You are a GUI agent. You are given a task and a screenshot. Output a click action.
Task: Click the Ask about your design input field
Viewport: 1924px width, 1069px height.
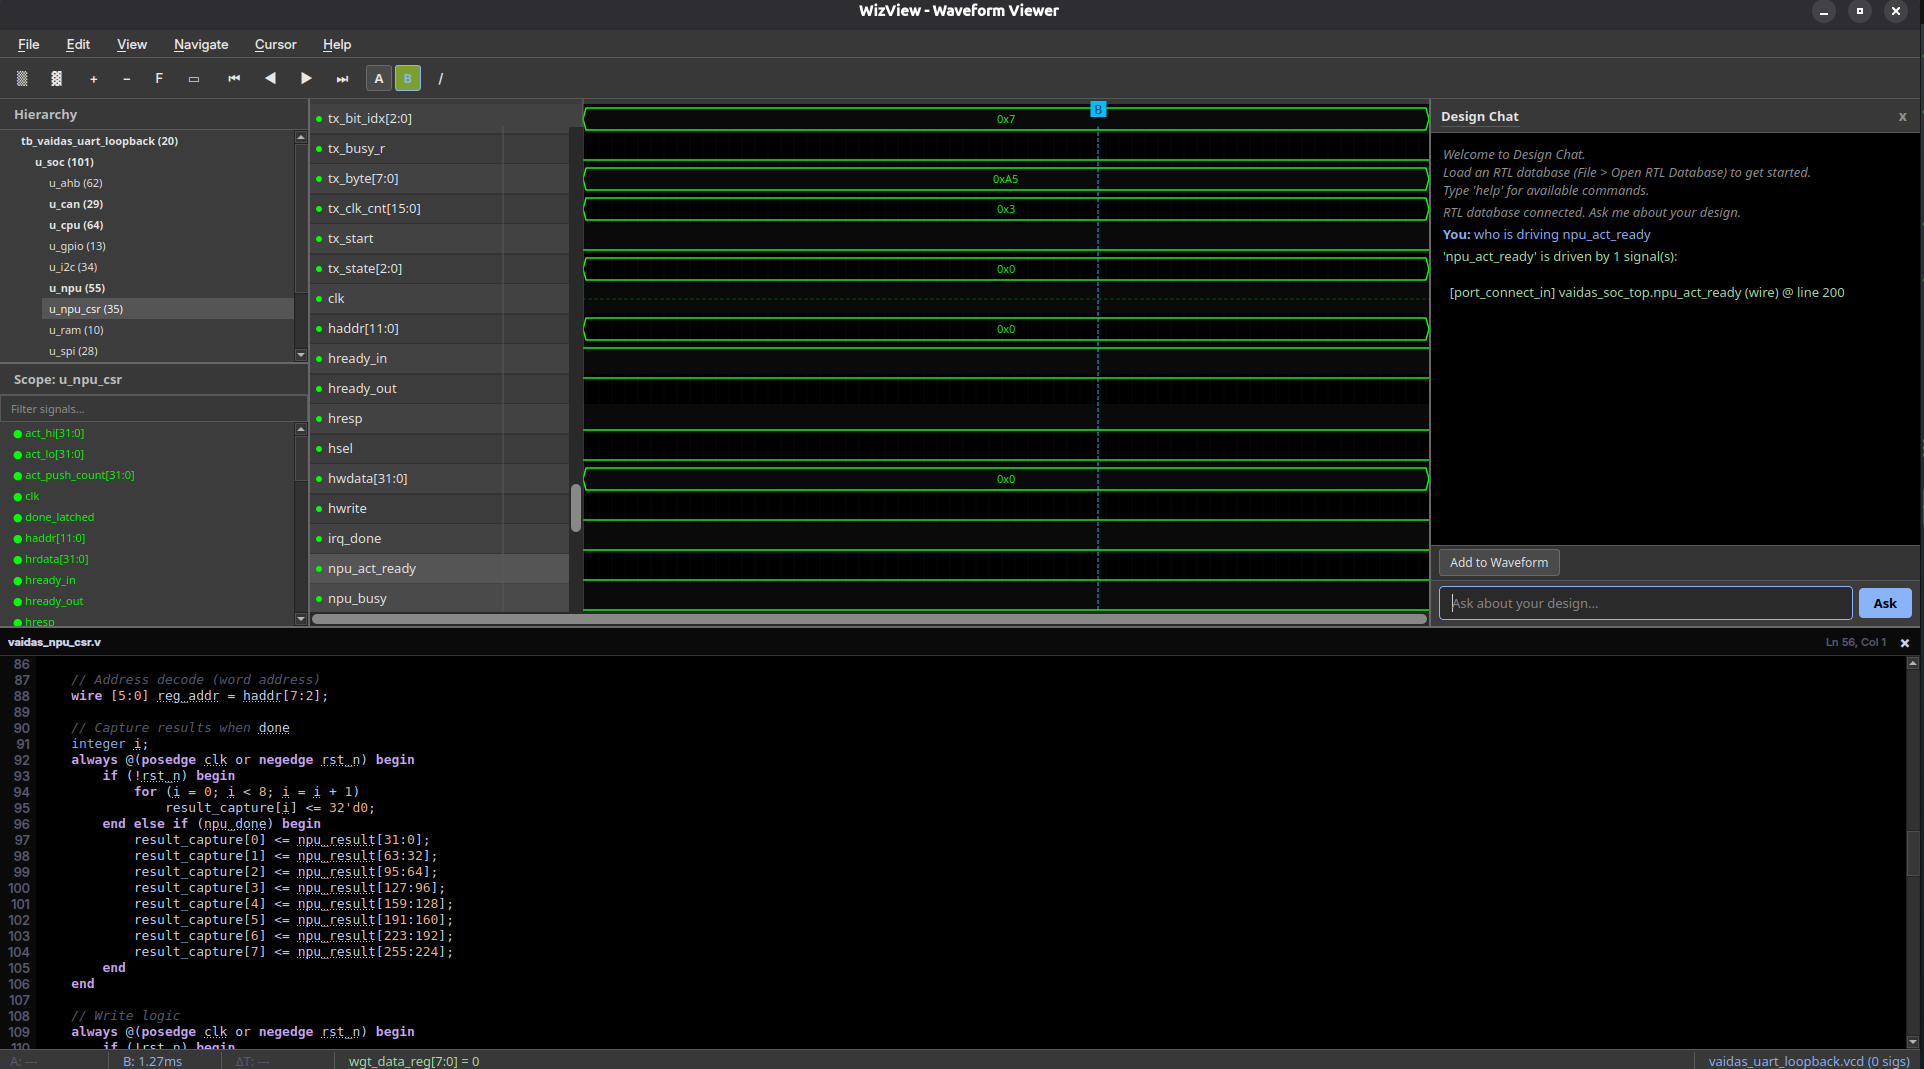point(1645,602)
